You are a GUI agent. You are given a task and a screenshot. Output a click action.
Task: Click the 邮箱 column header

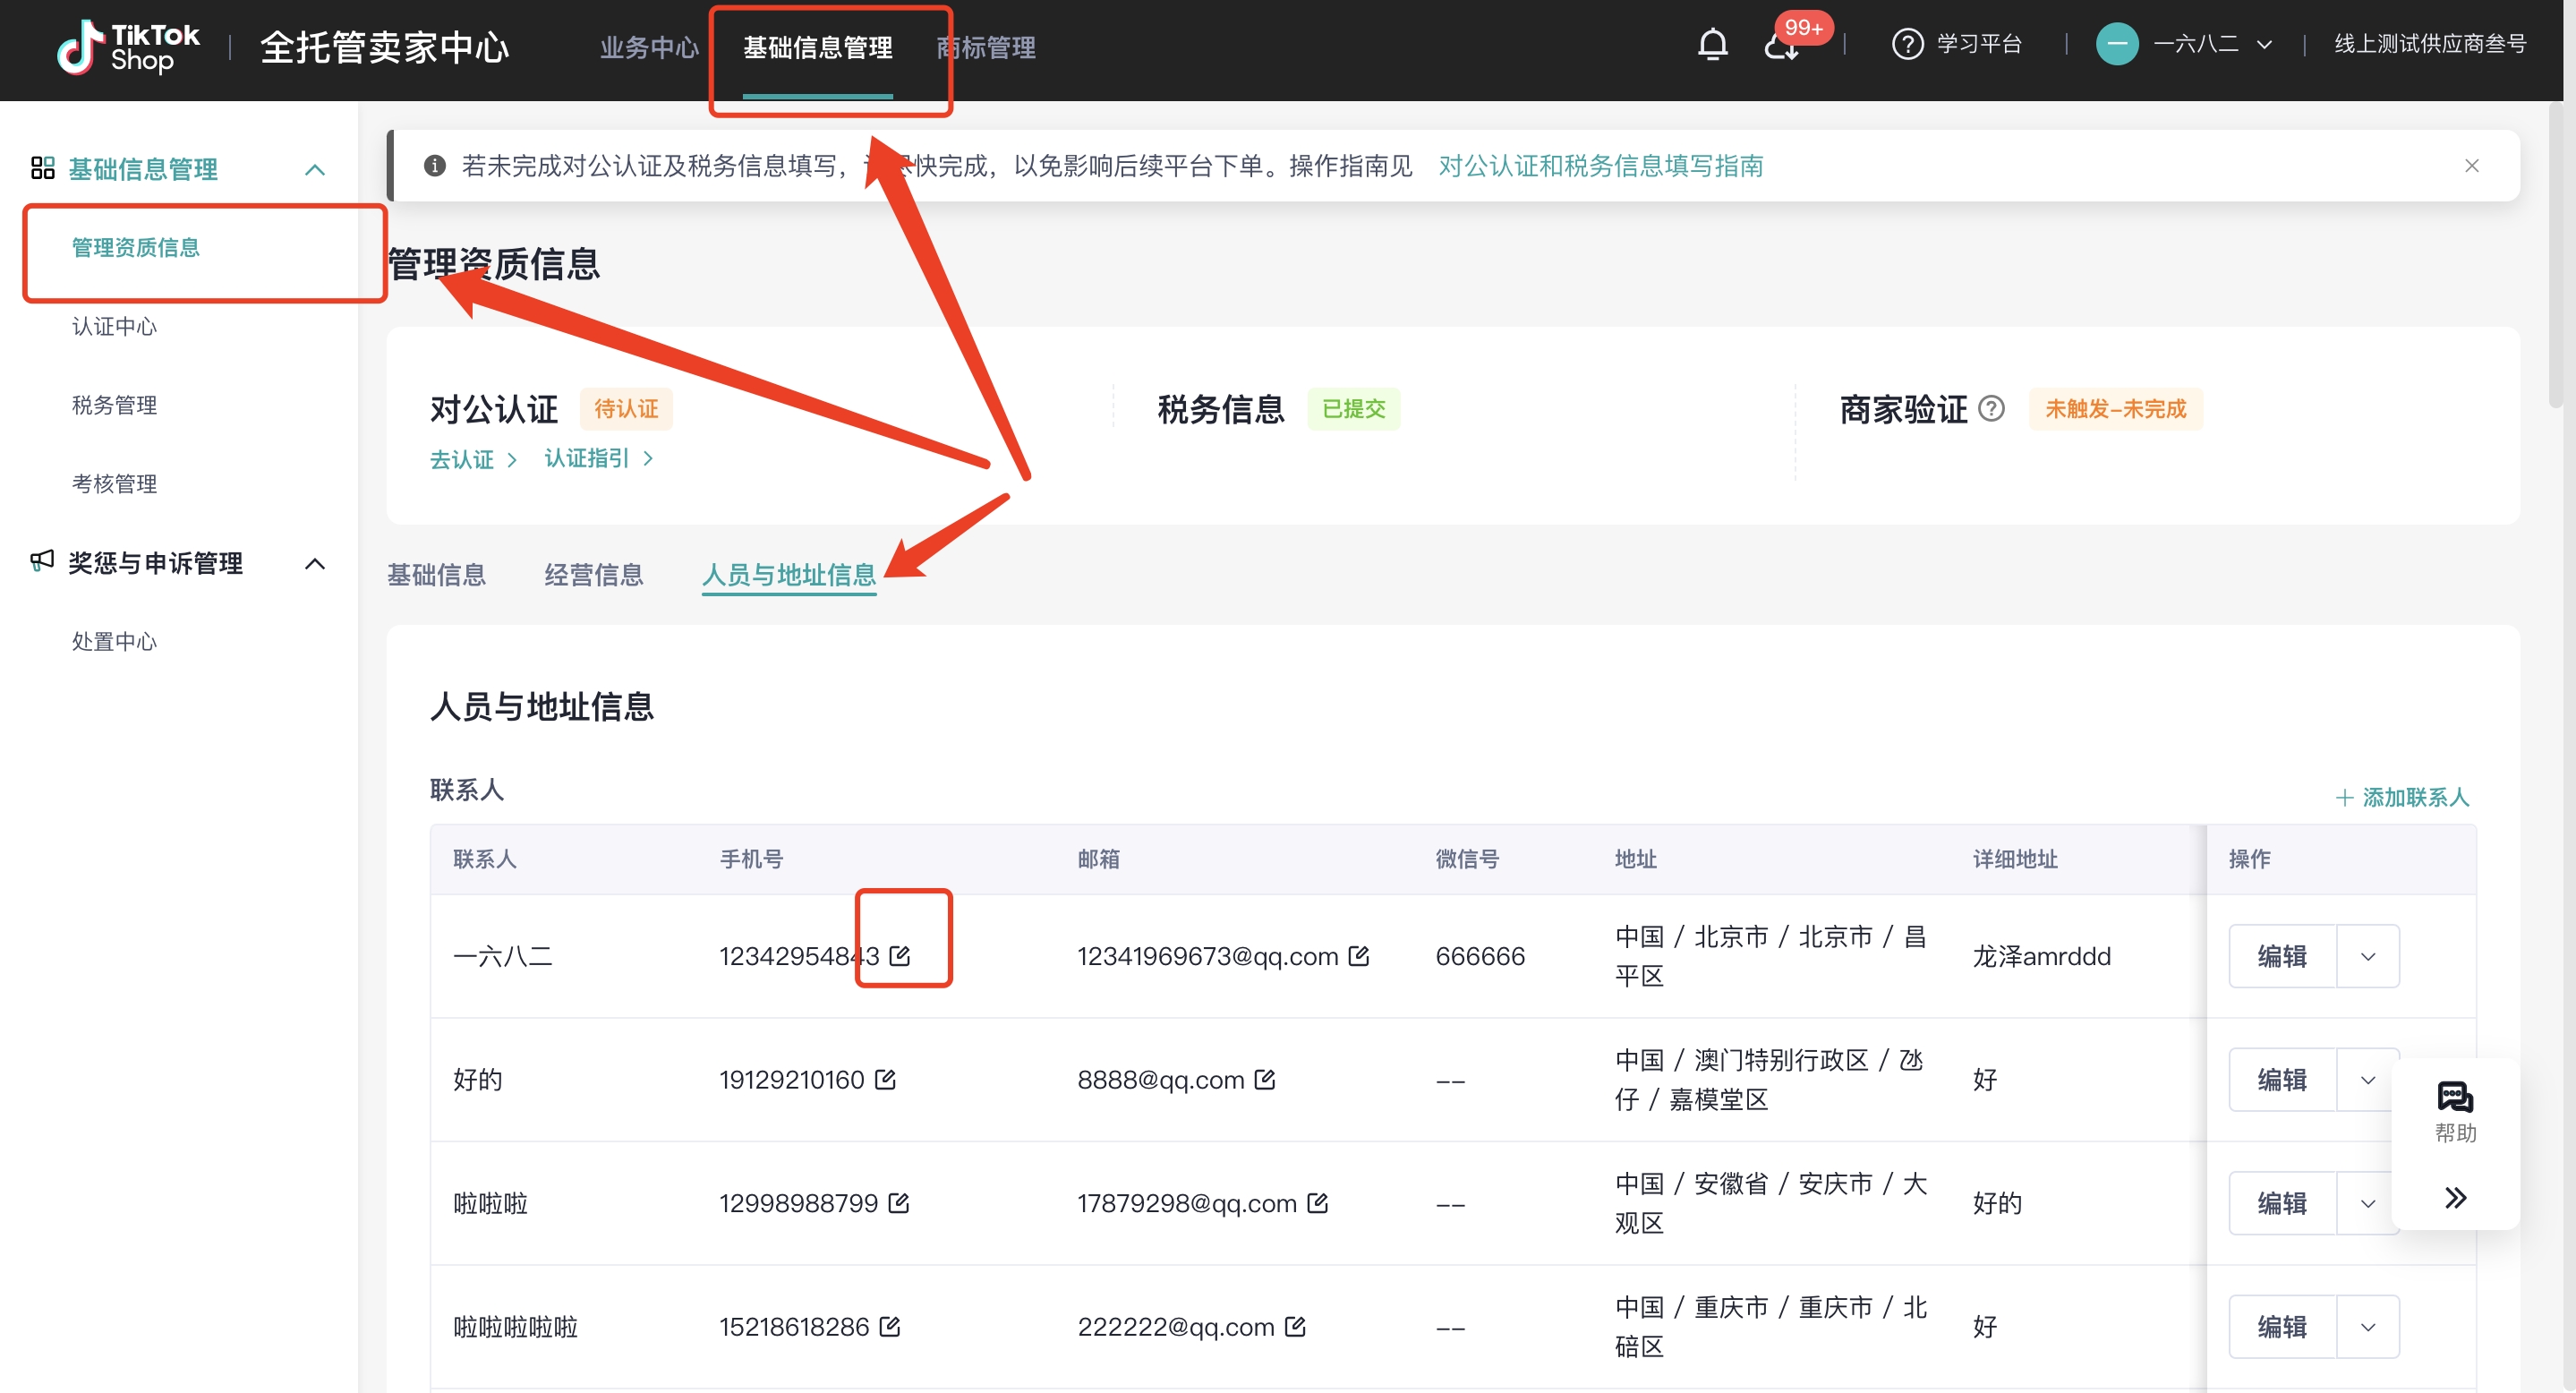(1098, 859)
